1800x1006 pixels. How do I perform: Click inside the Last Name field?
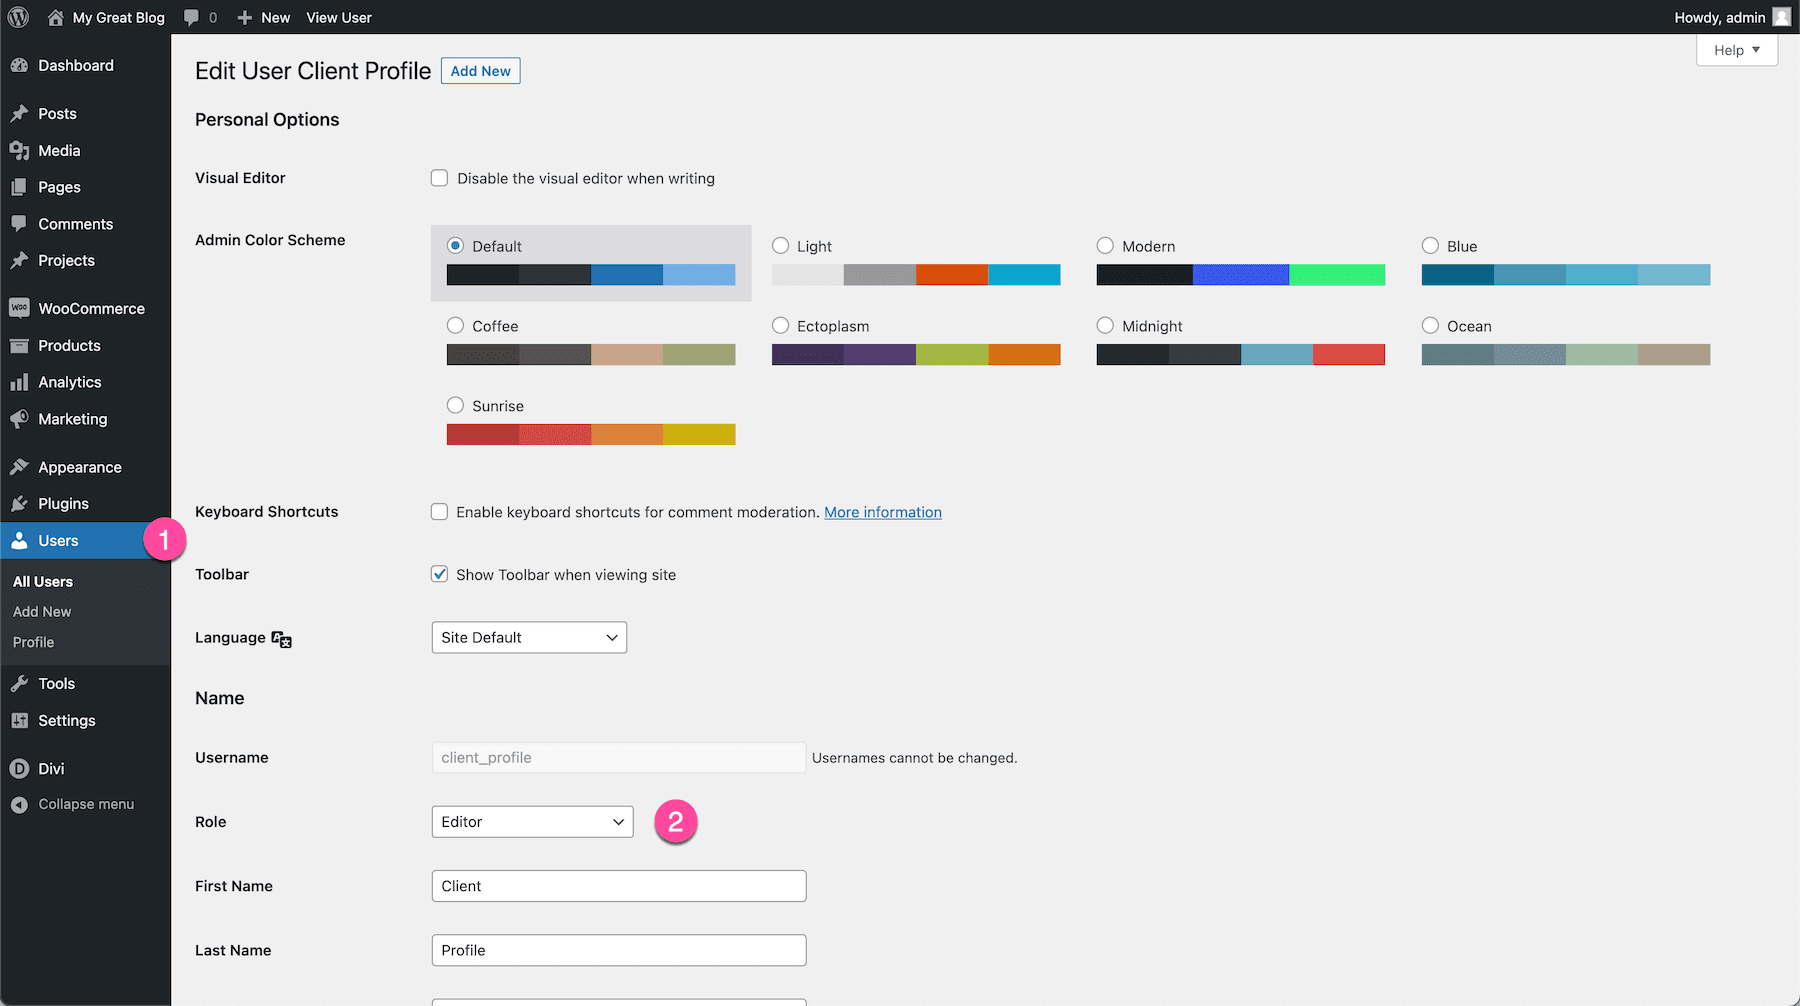point(618,949)
